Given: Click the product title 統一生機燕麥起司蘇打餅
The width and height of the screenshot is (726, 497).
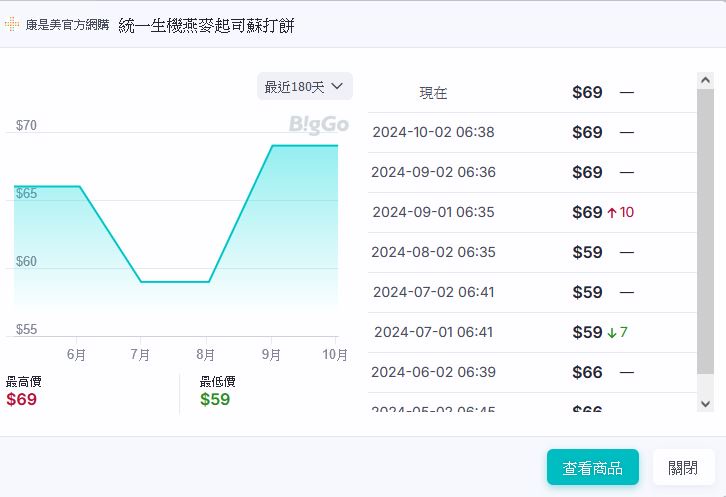Looking at the screenshot, I should (x=207, y=23).
